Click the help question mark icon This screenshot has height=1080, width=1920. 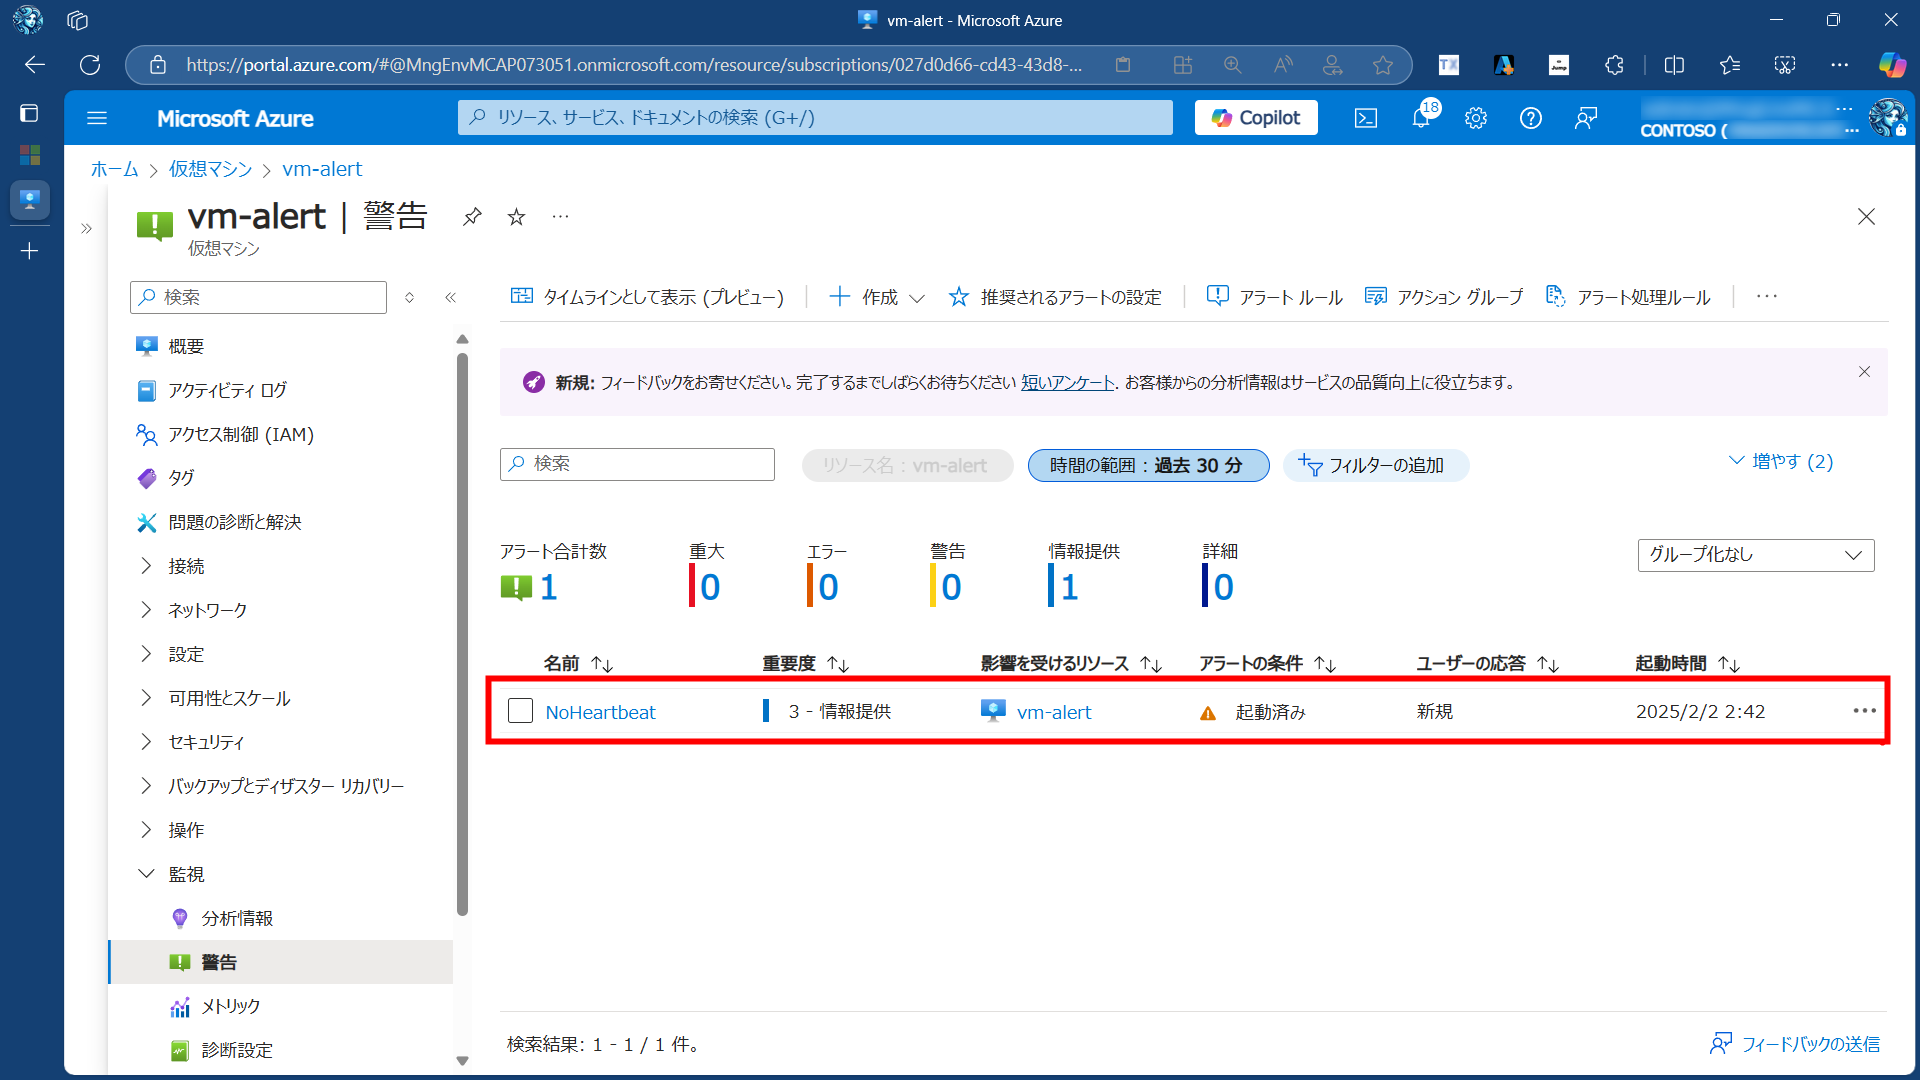[1530, 118]
